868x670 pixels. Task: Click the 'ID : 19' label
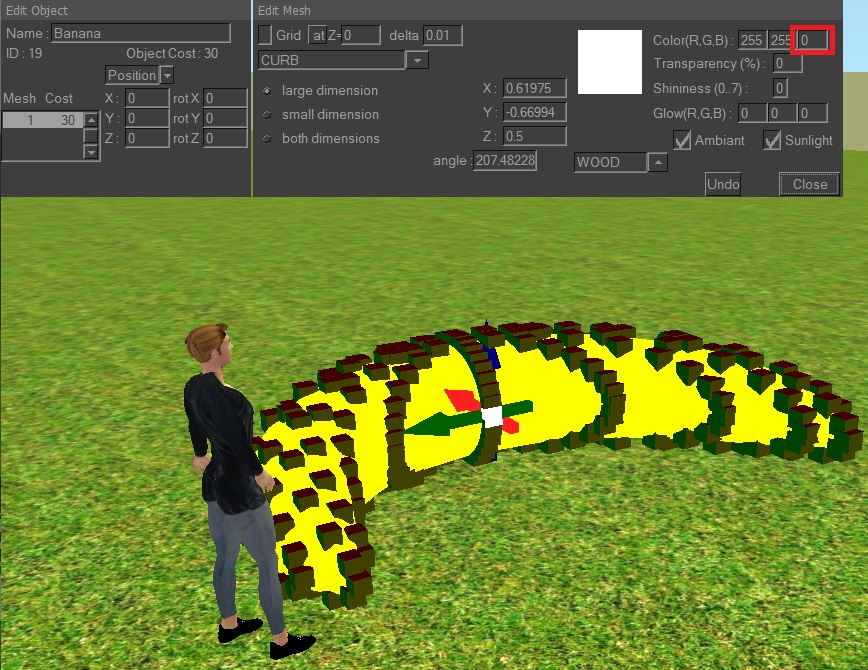point(24,53)
